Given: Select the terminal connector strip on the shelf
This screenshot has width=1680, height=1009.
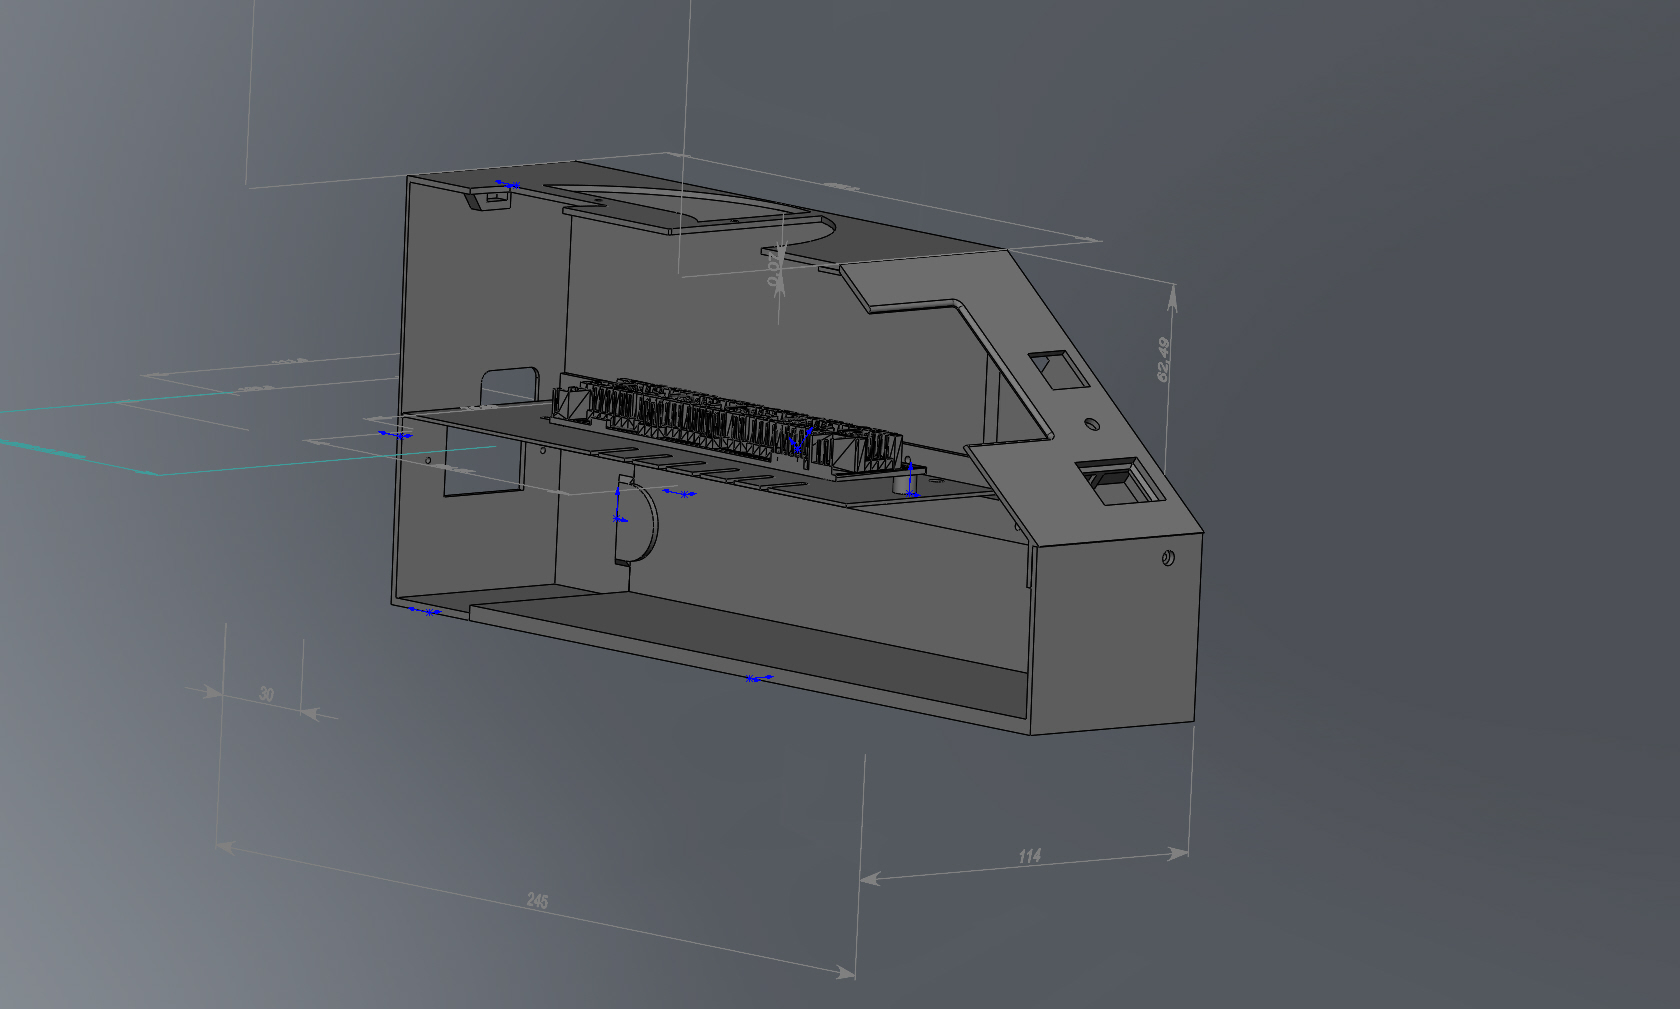Looking at the screenshot, I should click(727, 424).
